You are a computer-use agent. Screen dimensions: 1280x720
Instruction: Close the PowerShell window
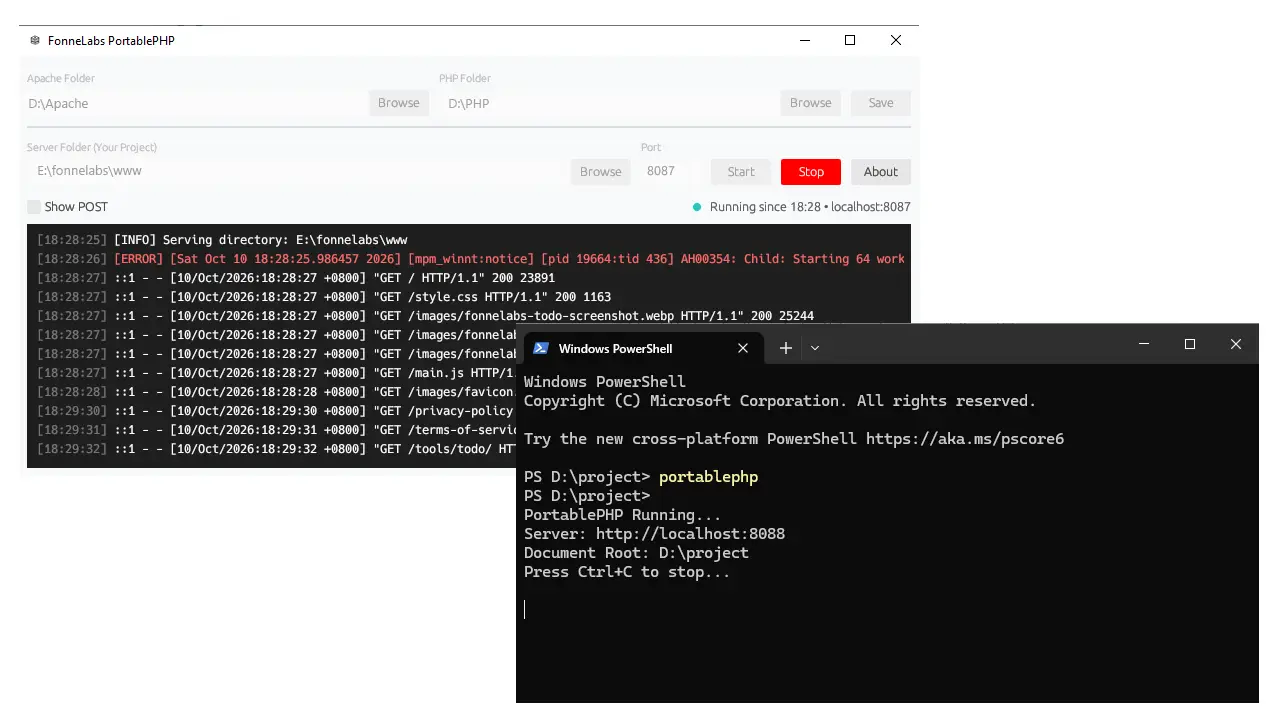pyautogui.click(x=1236, y=344)
